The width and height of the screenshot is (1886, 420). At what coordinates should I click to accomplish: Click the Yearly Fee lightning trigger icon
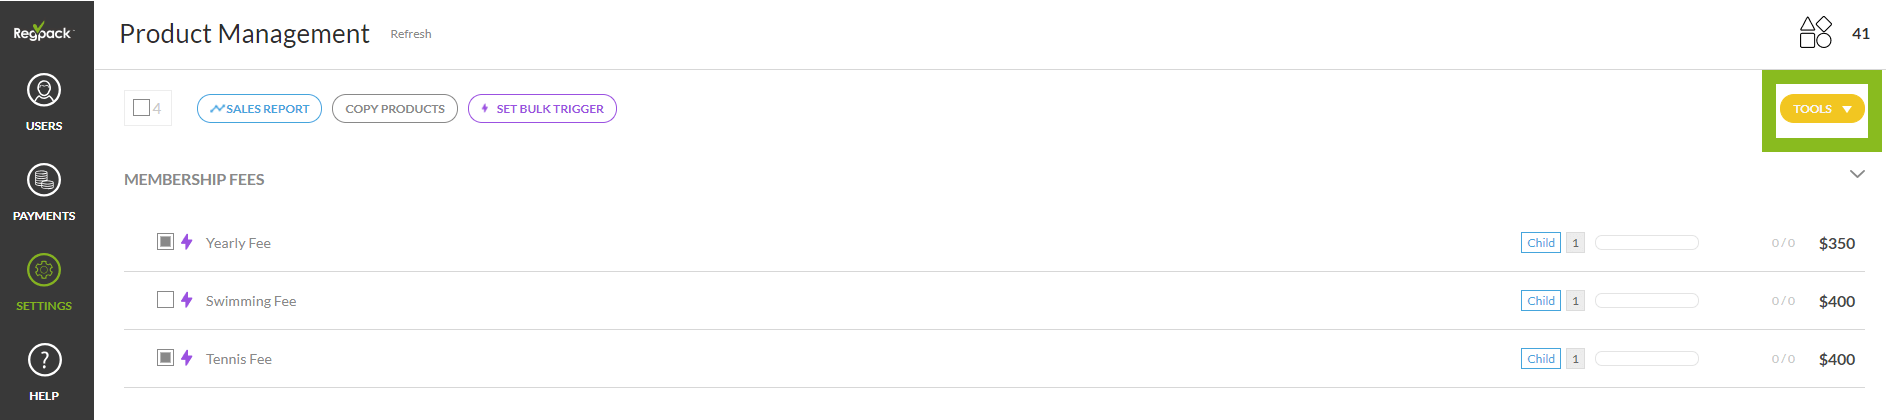point(187,242)
